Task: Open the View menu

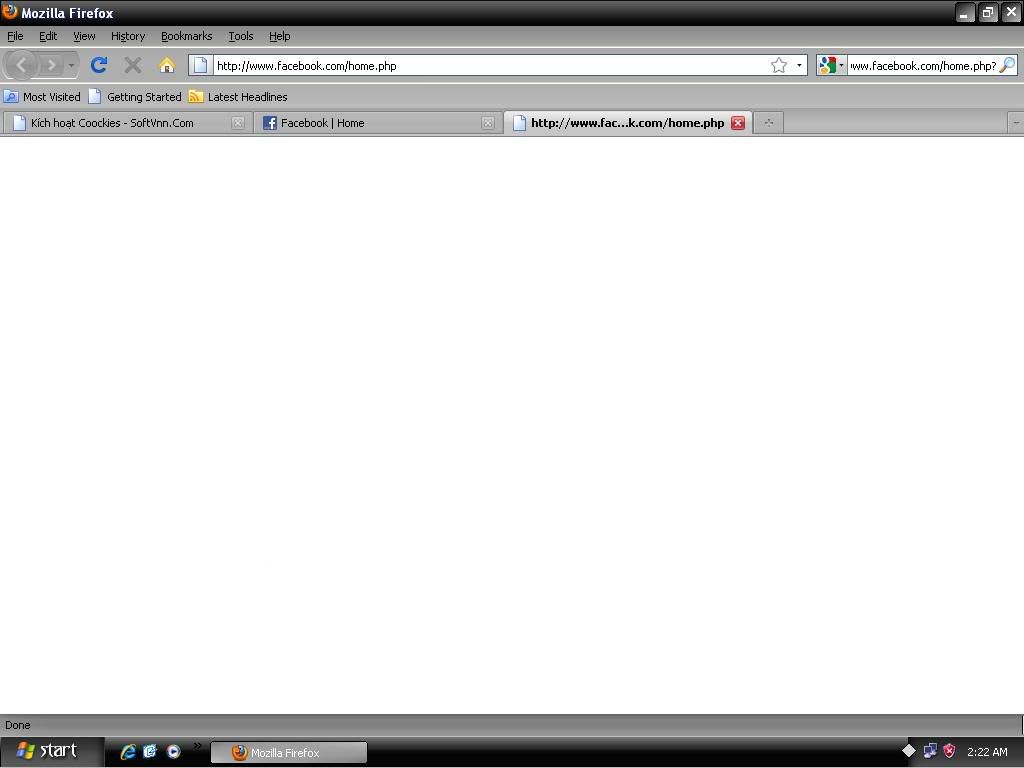Action: tap(84, 36)
